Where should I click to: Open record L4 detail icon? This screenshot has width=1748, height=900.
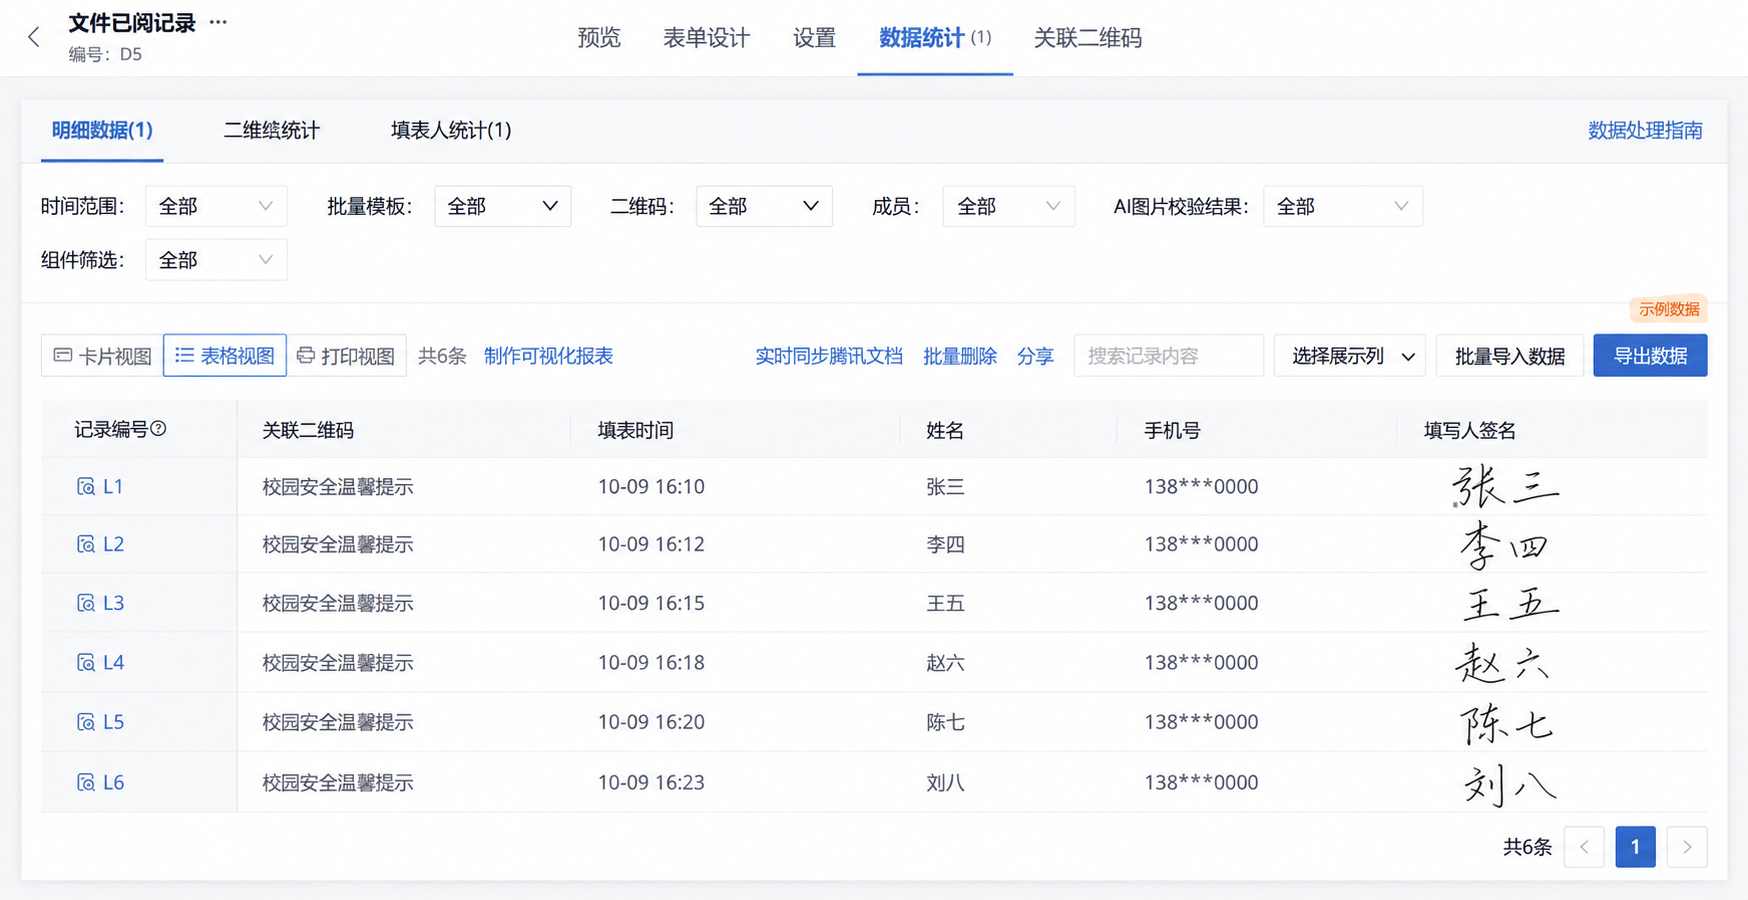coord(86,662)
